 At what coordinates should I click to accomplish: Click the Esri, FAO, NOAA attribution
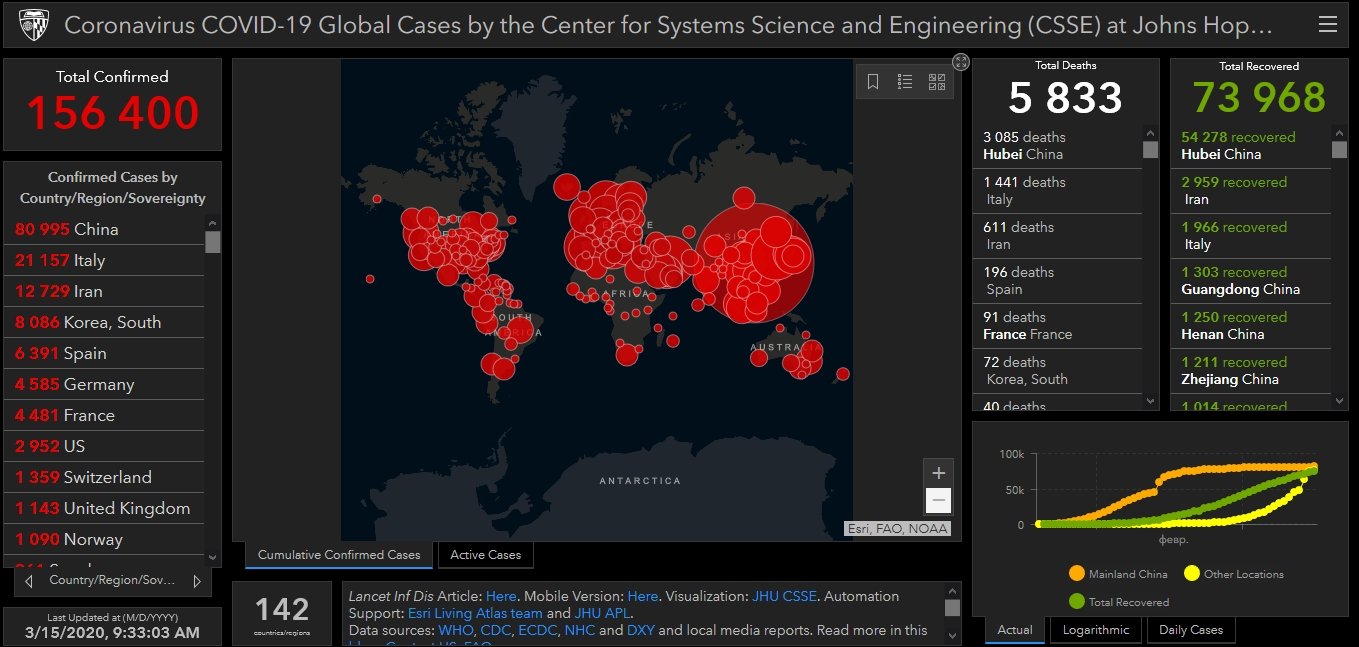tap(897, 529)
